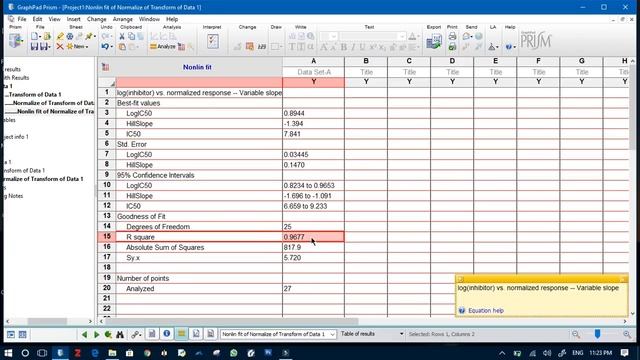640x360 pixels.
Task: Click the Nonlin fit table header
Action: coord(197,67)
